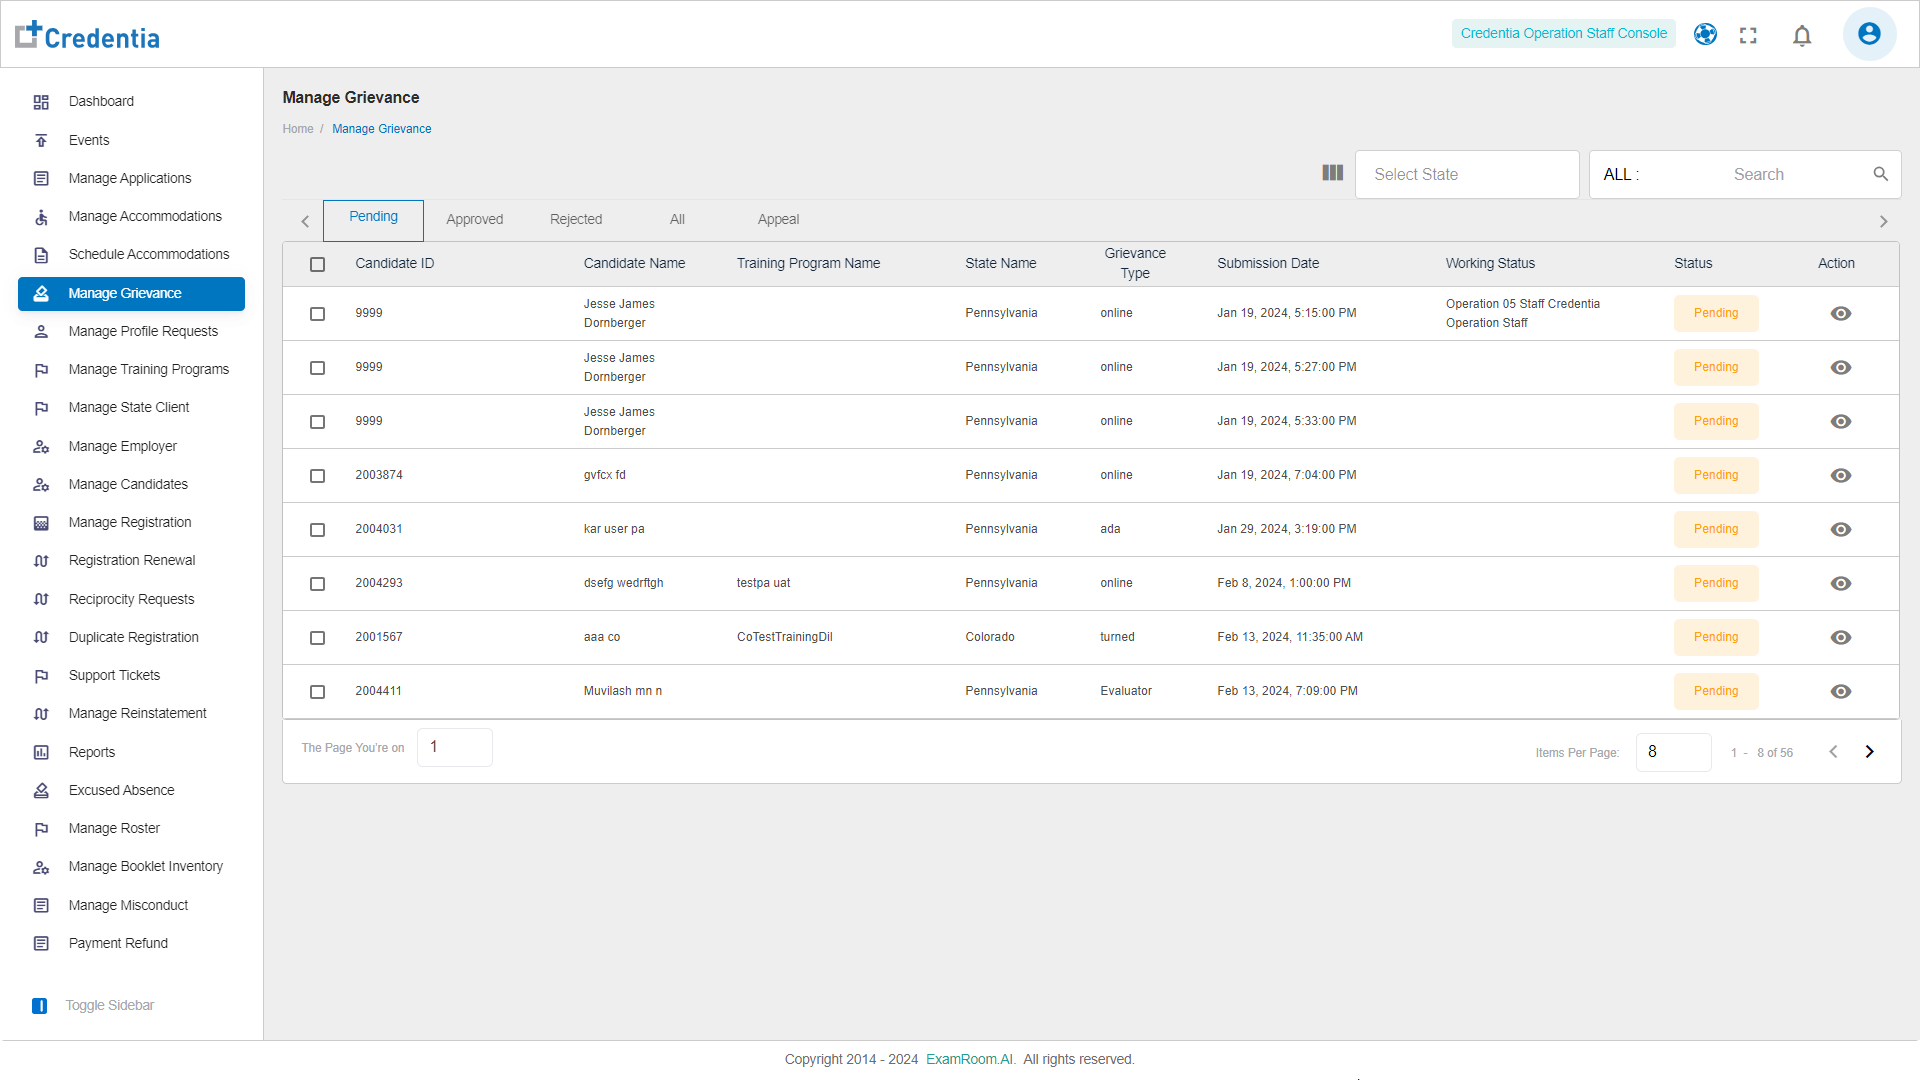Click the search magnifier icon

pyautogui.click(x=1880, y=174)
